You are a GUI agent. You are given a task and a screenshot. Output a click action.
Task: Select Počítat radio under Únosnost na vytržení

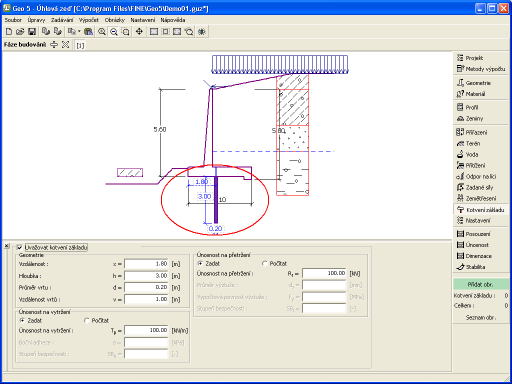click(x=87, y=320)
